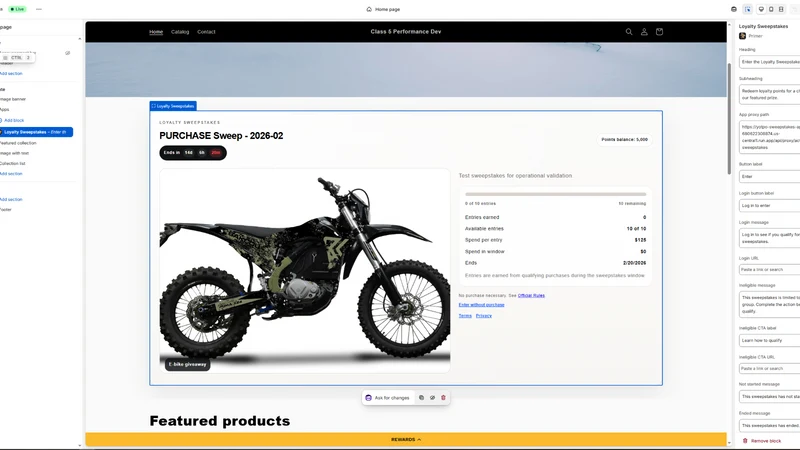The height and width of the screenshot is (450, 800).
Task: Open the three-dot more actions menu
Action: [39, 9]
